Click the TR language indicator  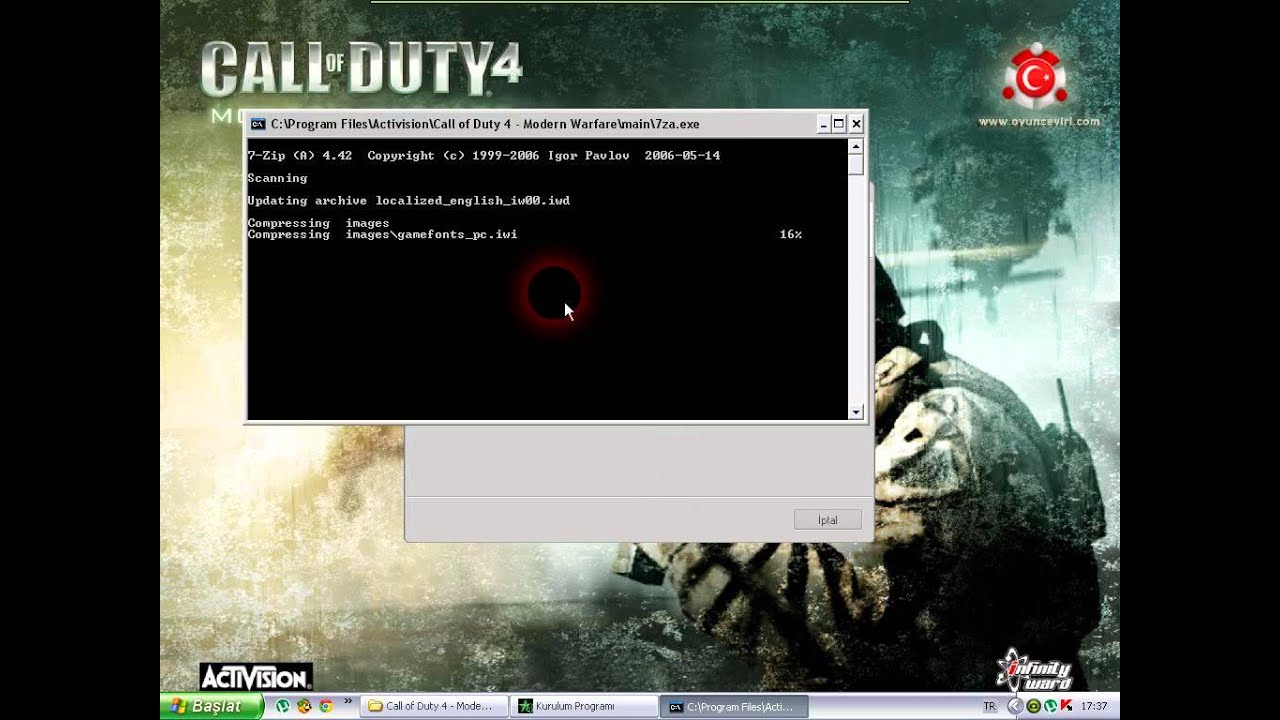(x=989, y=706)
